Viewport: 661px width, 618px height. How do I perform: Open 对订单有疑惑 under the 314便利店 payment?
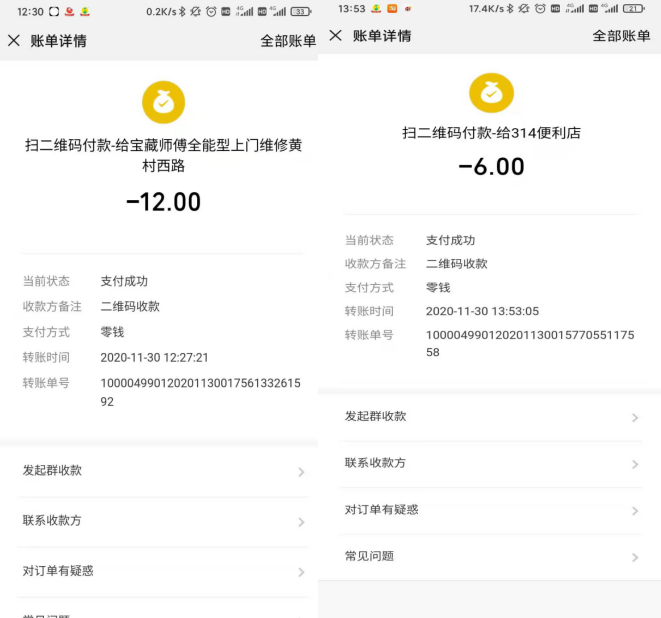pos(381,510)
